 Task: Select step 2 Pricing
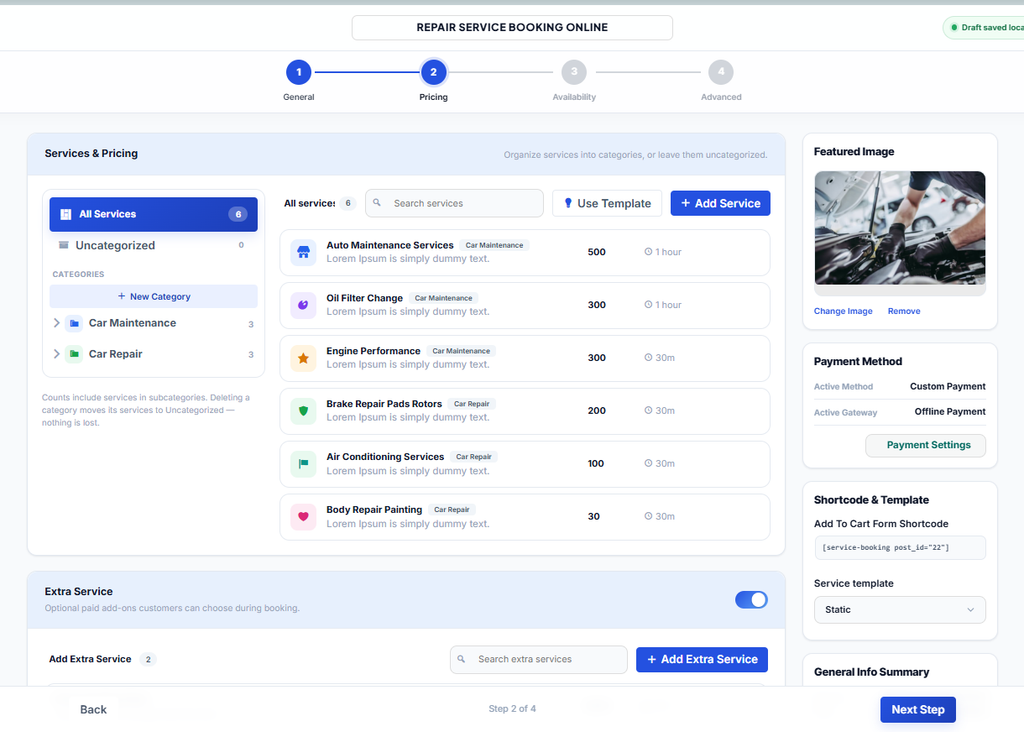pyautogui.click(x=434, y=72)
